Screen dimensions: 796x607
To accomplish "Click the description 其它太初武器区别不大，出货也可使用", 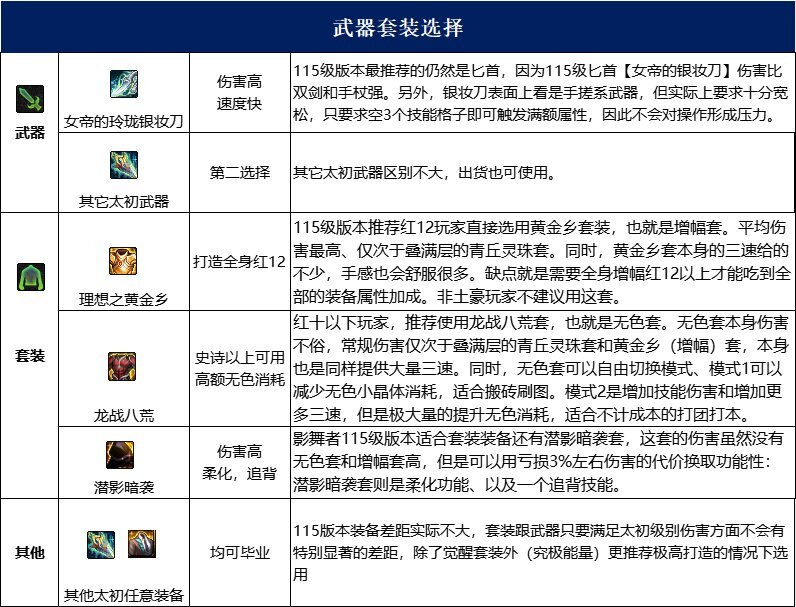I will pos(424,173).
